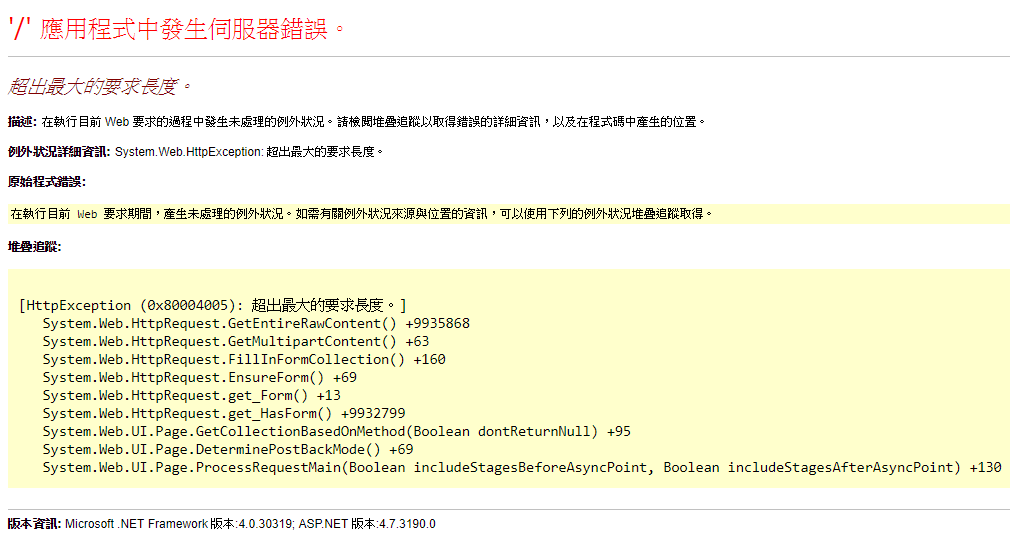
Task: Click the ProcessRequestMain stack trace line
Action: pos(521,468)
